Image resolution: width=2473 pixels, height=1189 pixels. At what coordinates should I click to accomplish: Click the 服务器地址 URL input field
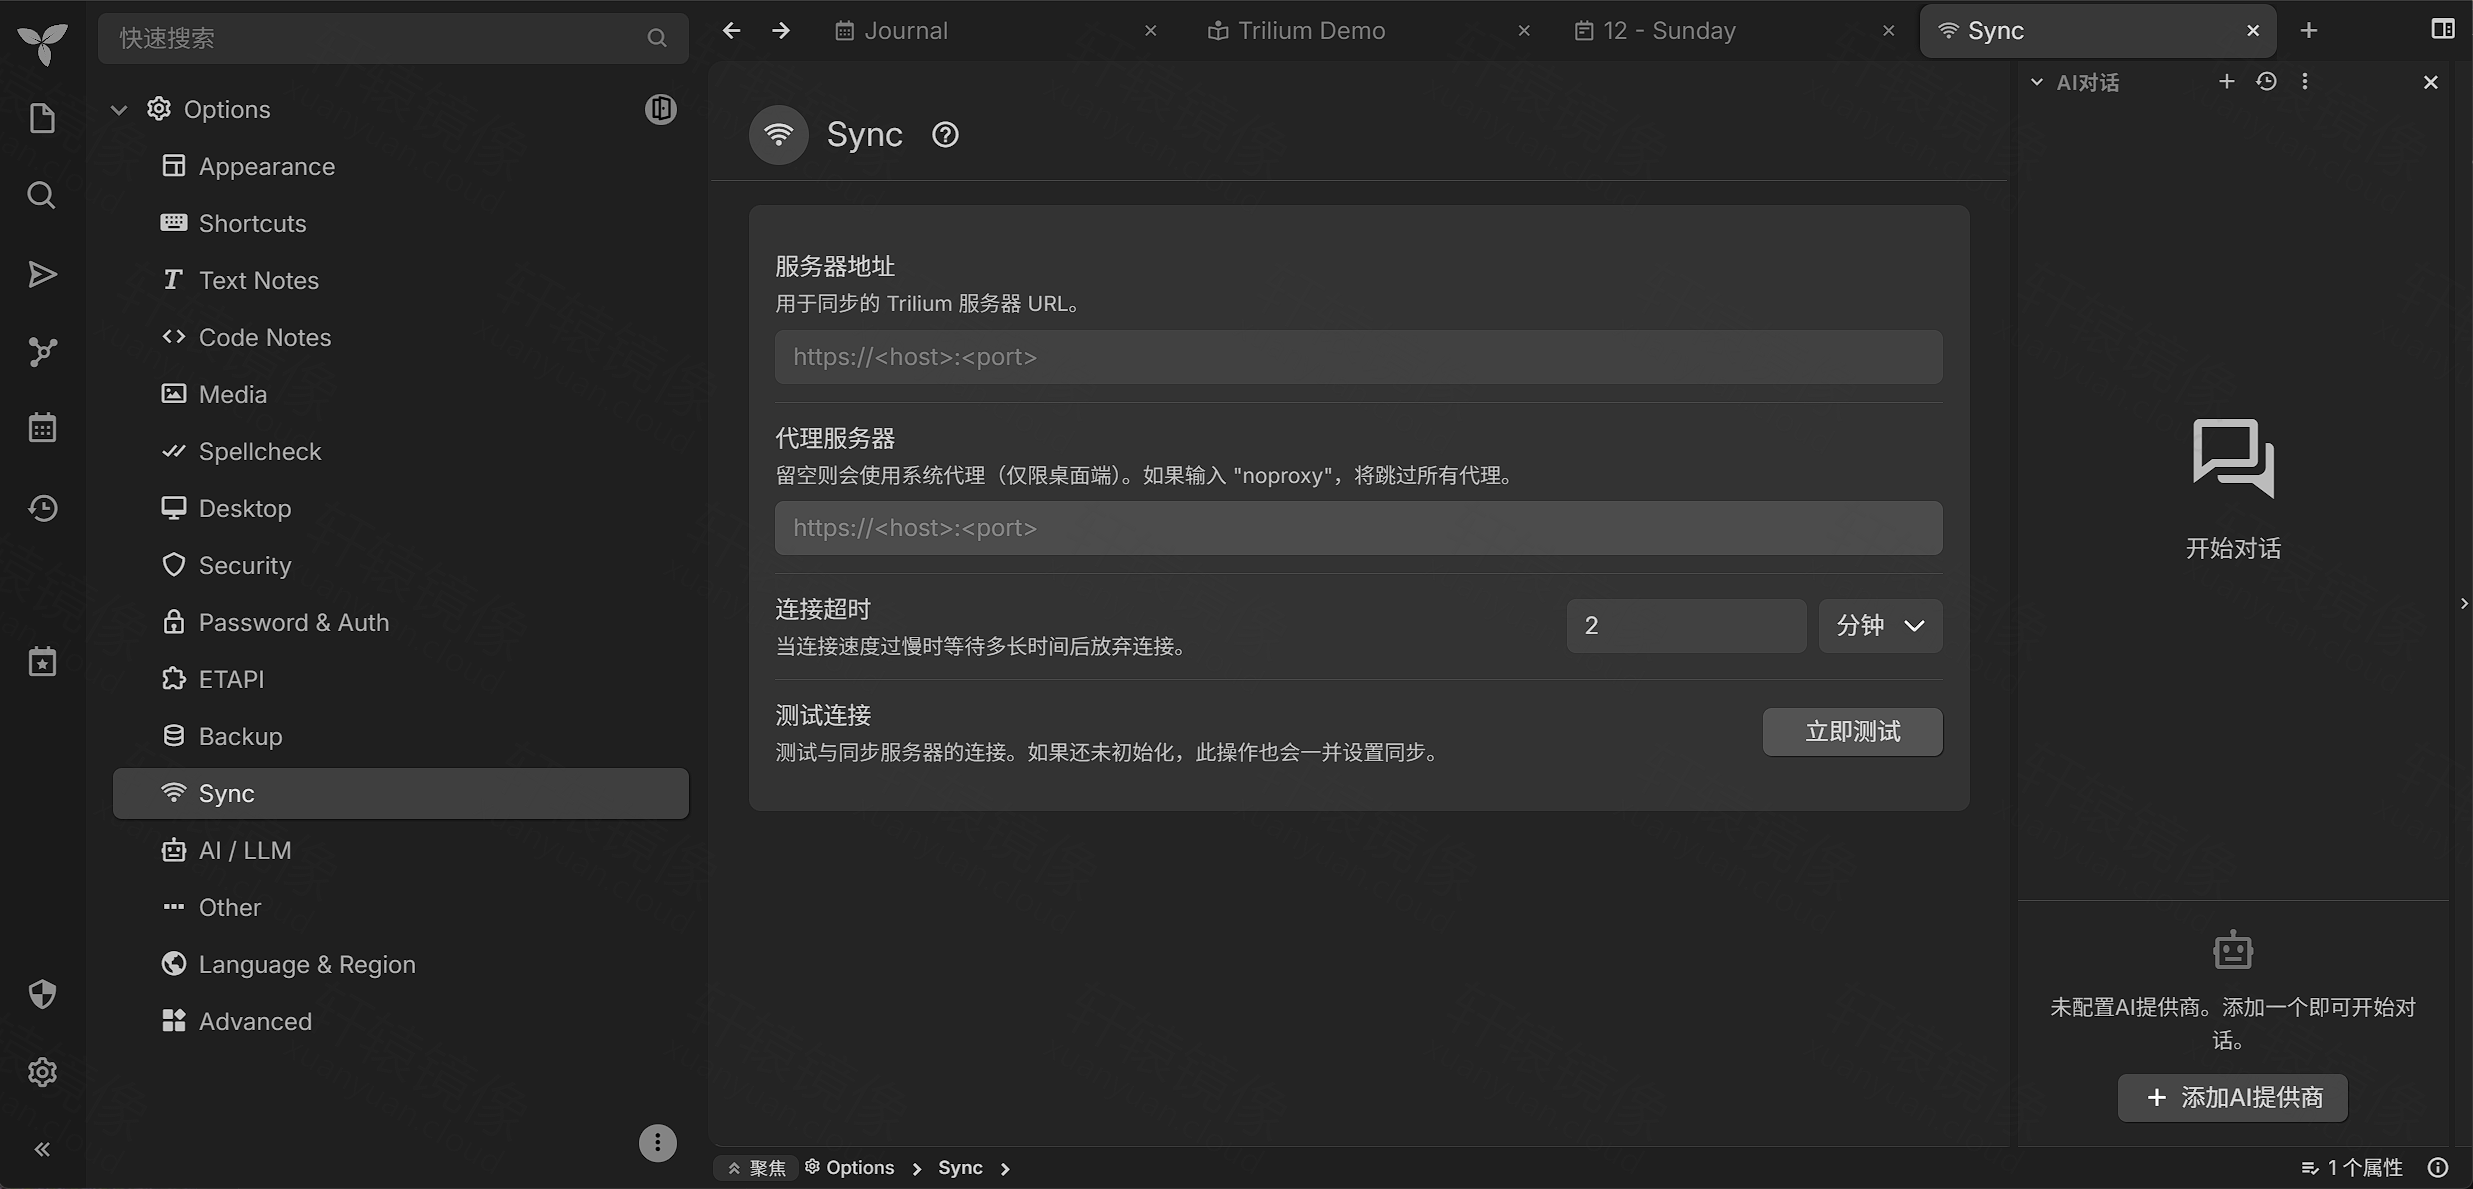tap(1358, 357)
